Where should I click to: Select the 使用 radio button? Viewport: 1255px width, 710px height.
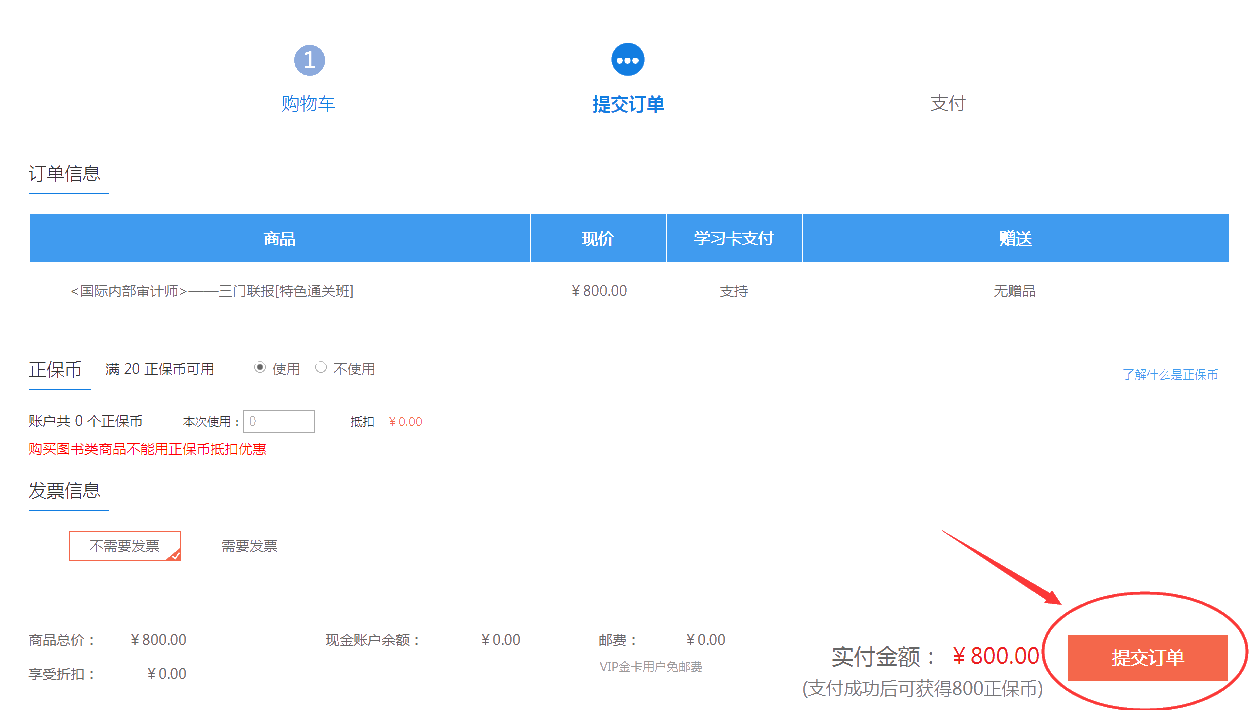coord(261,368)
